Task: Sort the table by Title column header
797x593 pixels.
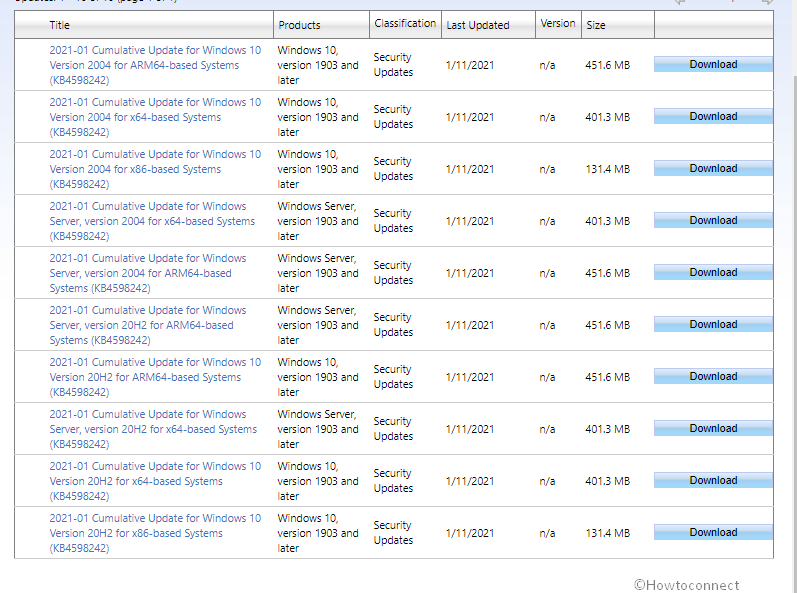Action: [60, 25]
